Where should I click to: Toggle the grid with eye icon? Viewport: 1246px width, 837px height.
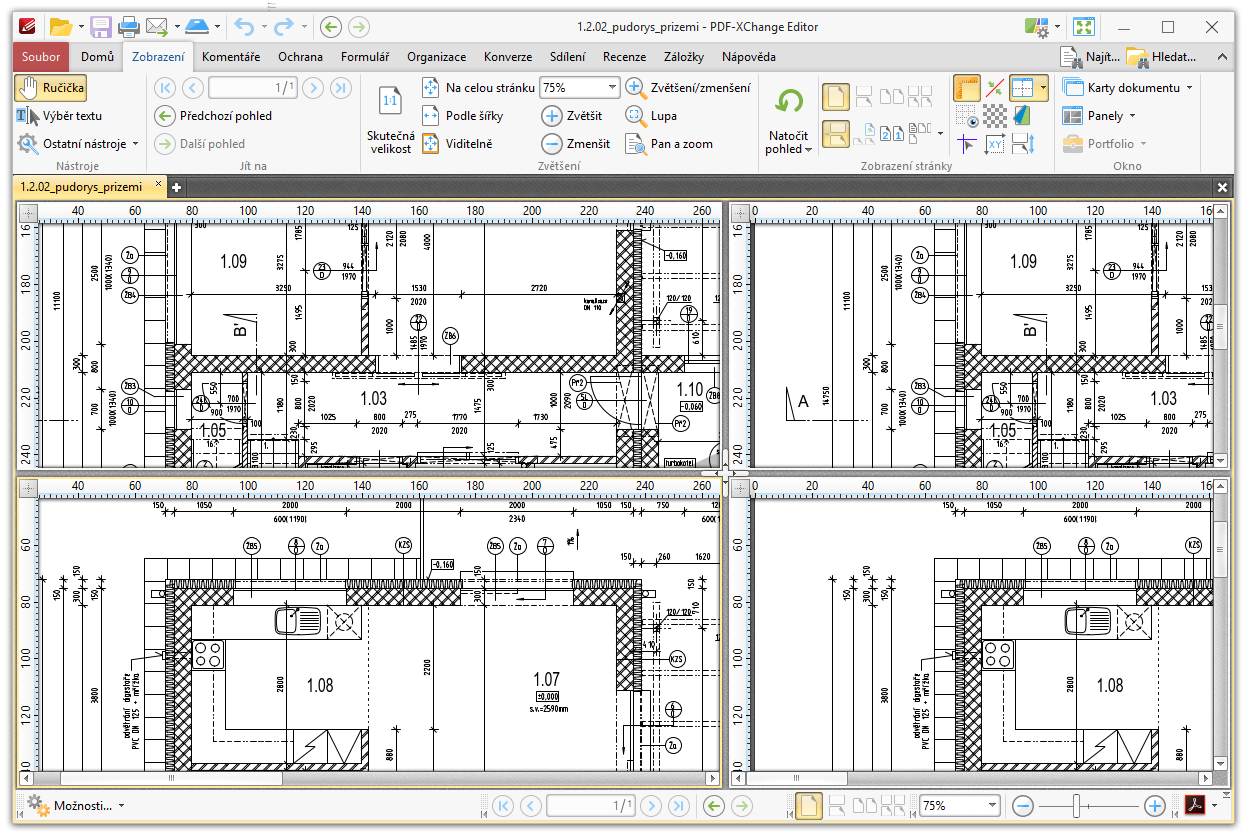[966, 116]
